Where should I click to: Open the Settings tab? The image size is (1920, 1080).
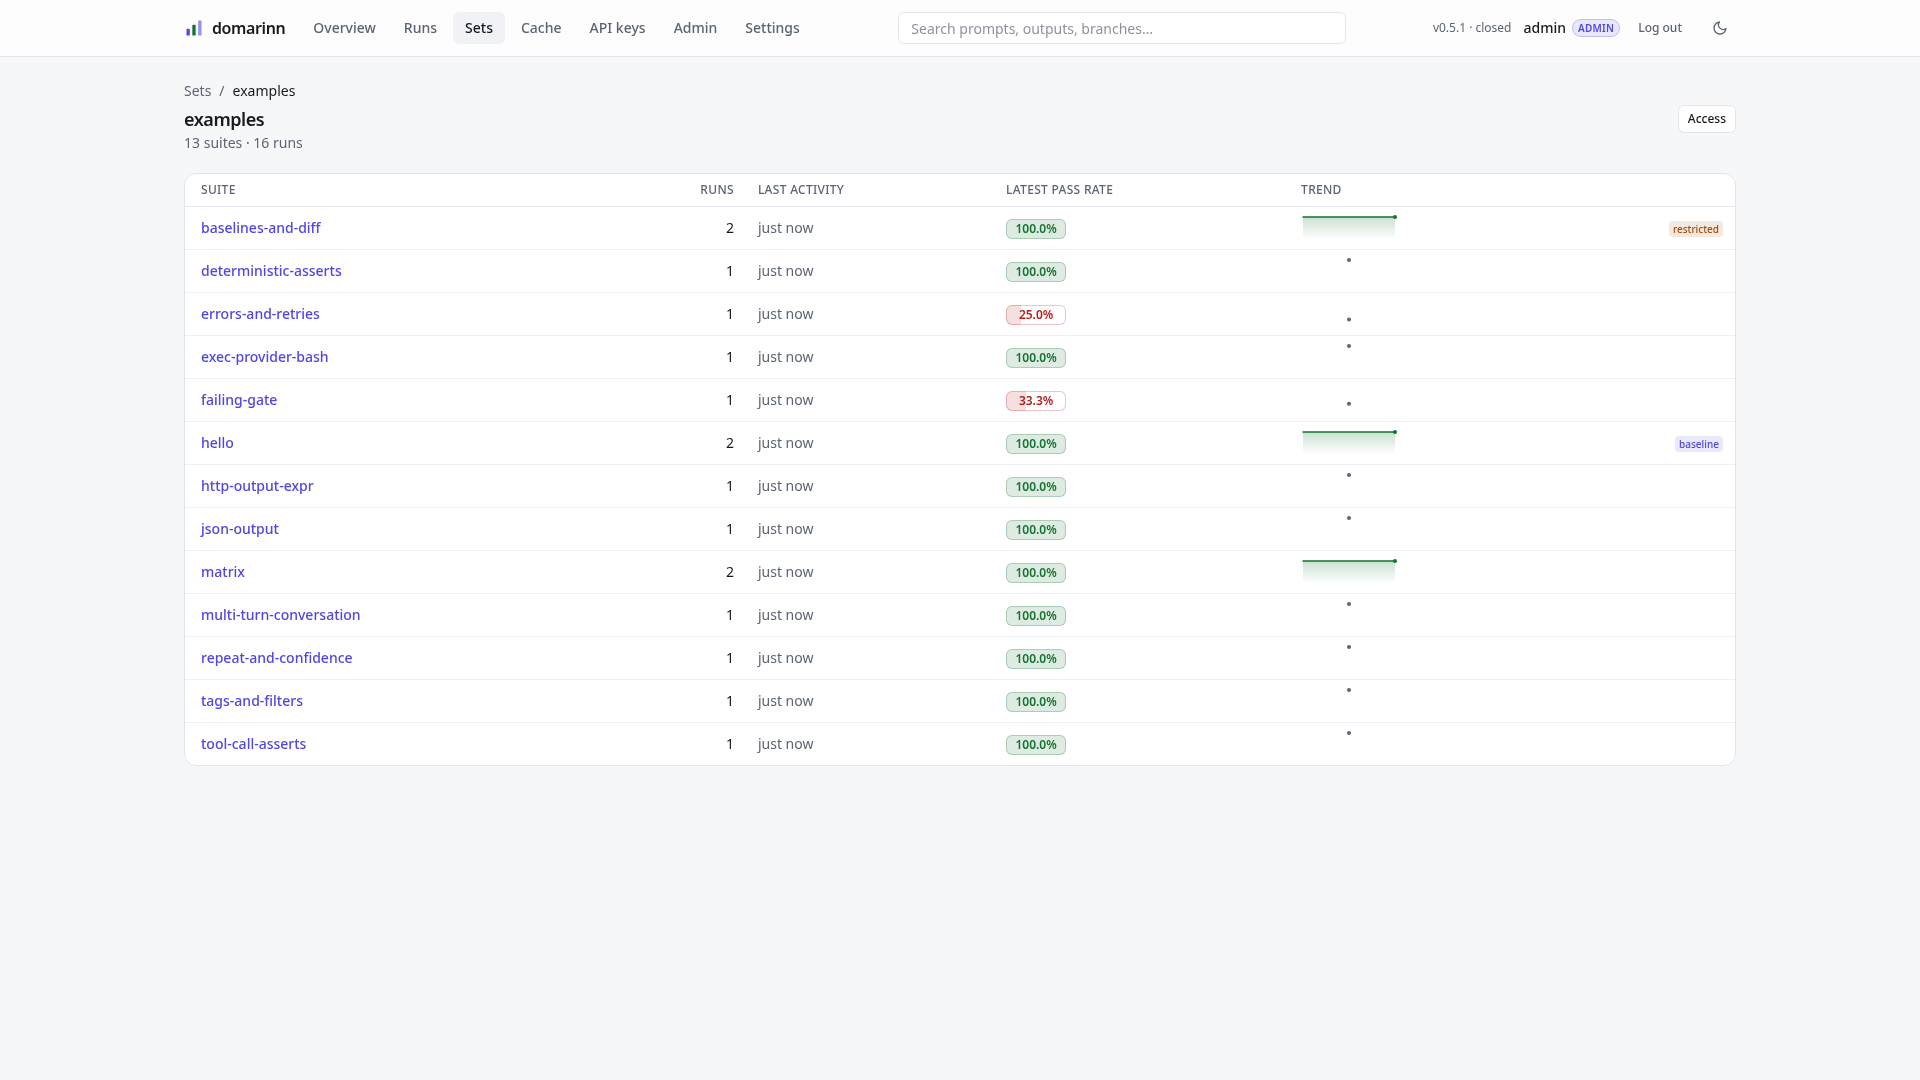point(772,28)
